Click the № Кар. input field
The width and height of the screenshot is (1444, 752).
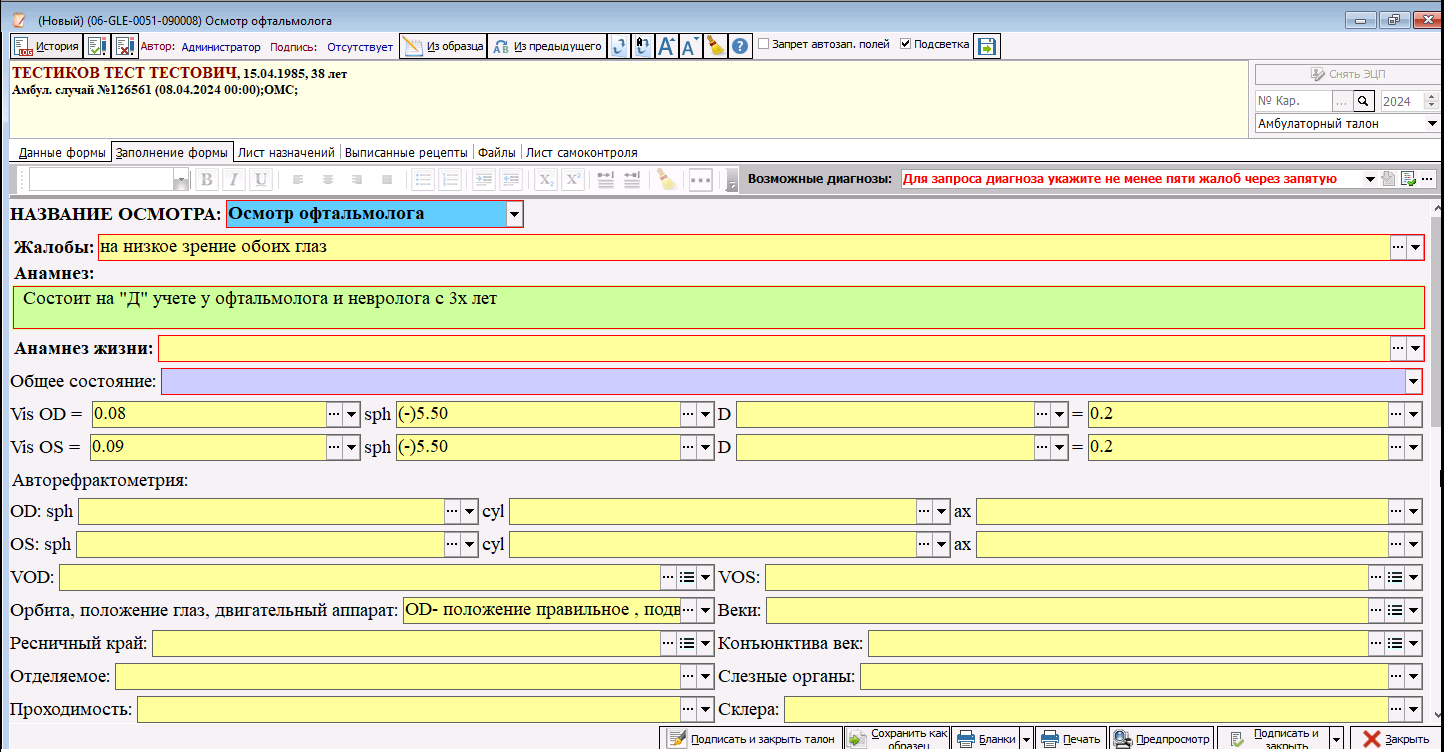[x=1293, y=101]
